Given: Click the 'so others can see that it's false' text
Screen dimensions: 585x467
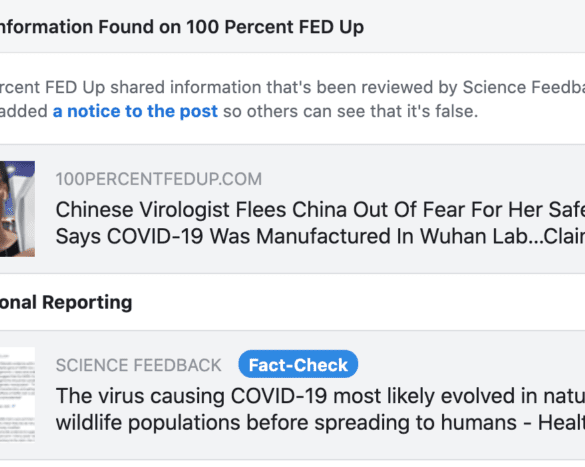Looking at the screenshot, I should (350, 111).
